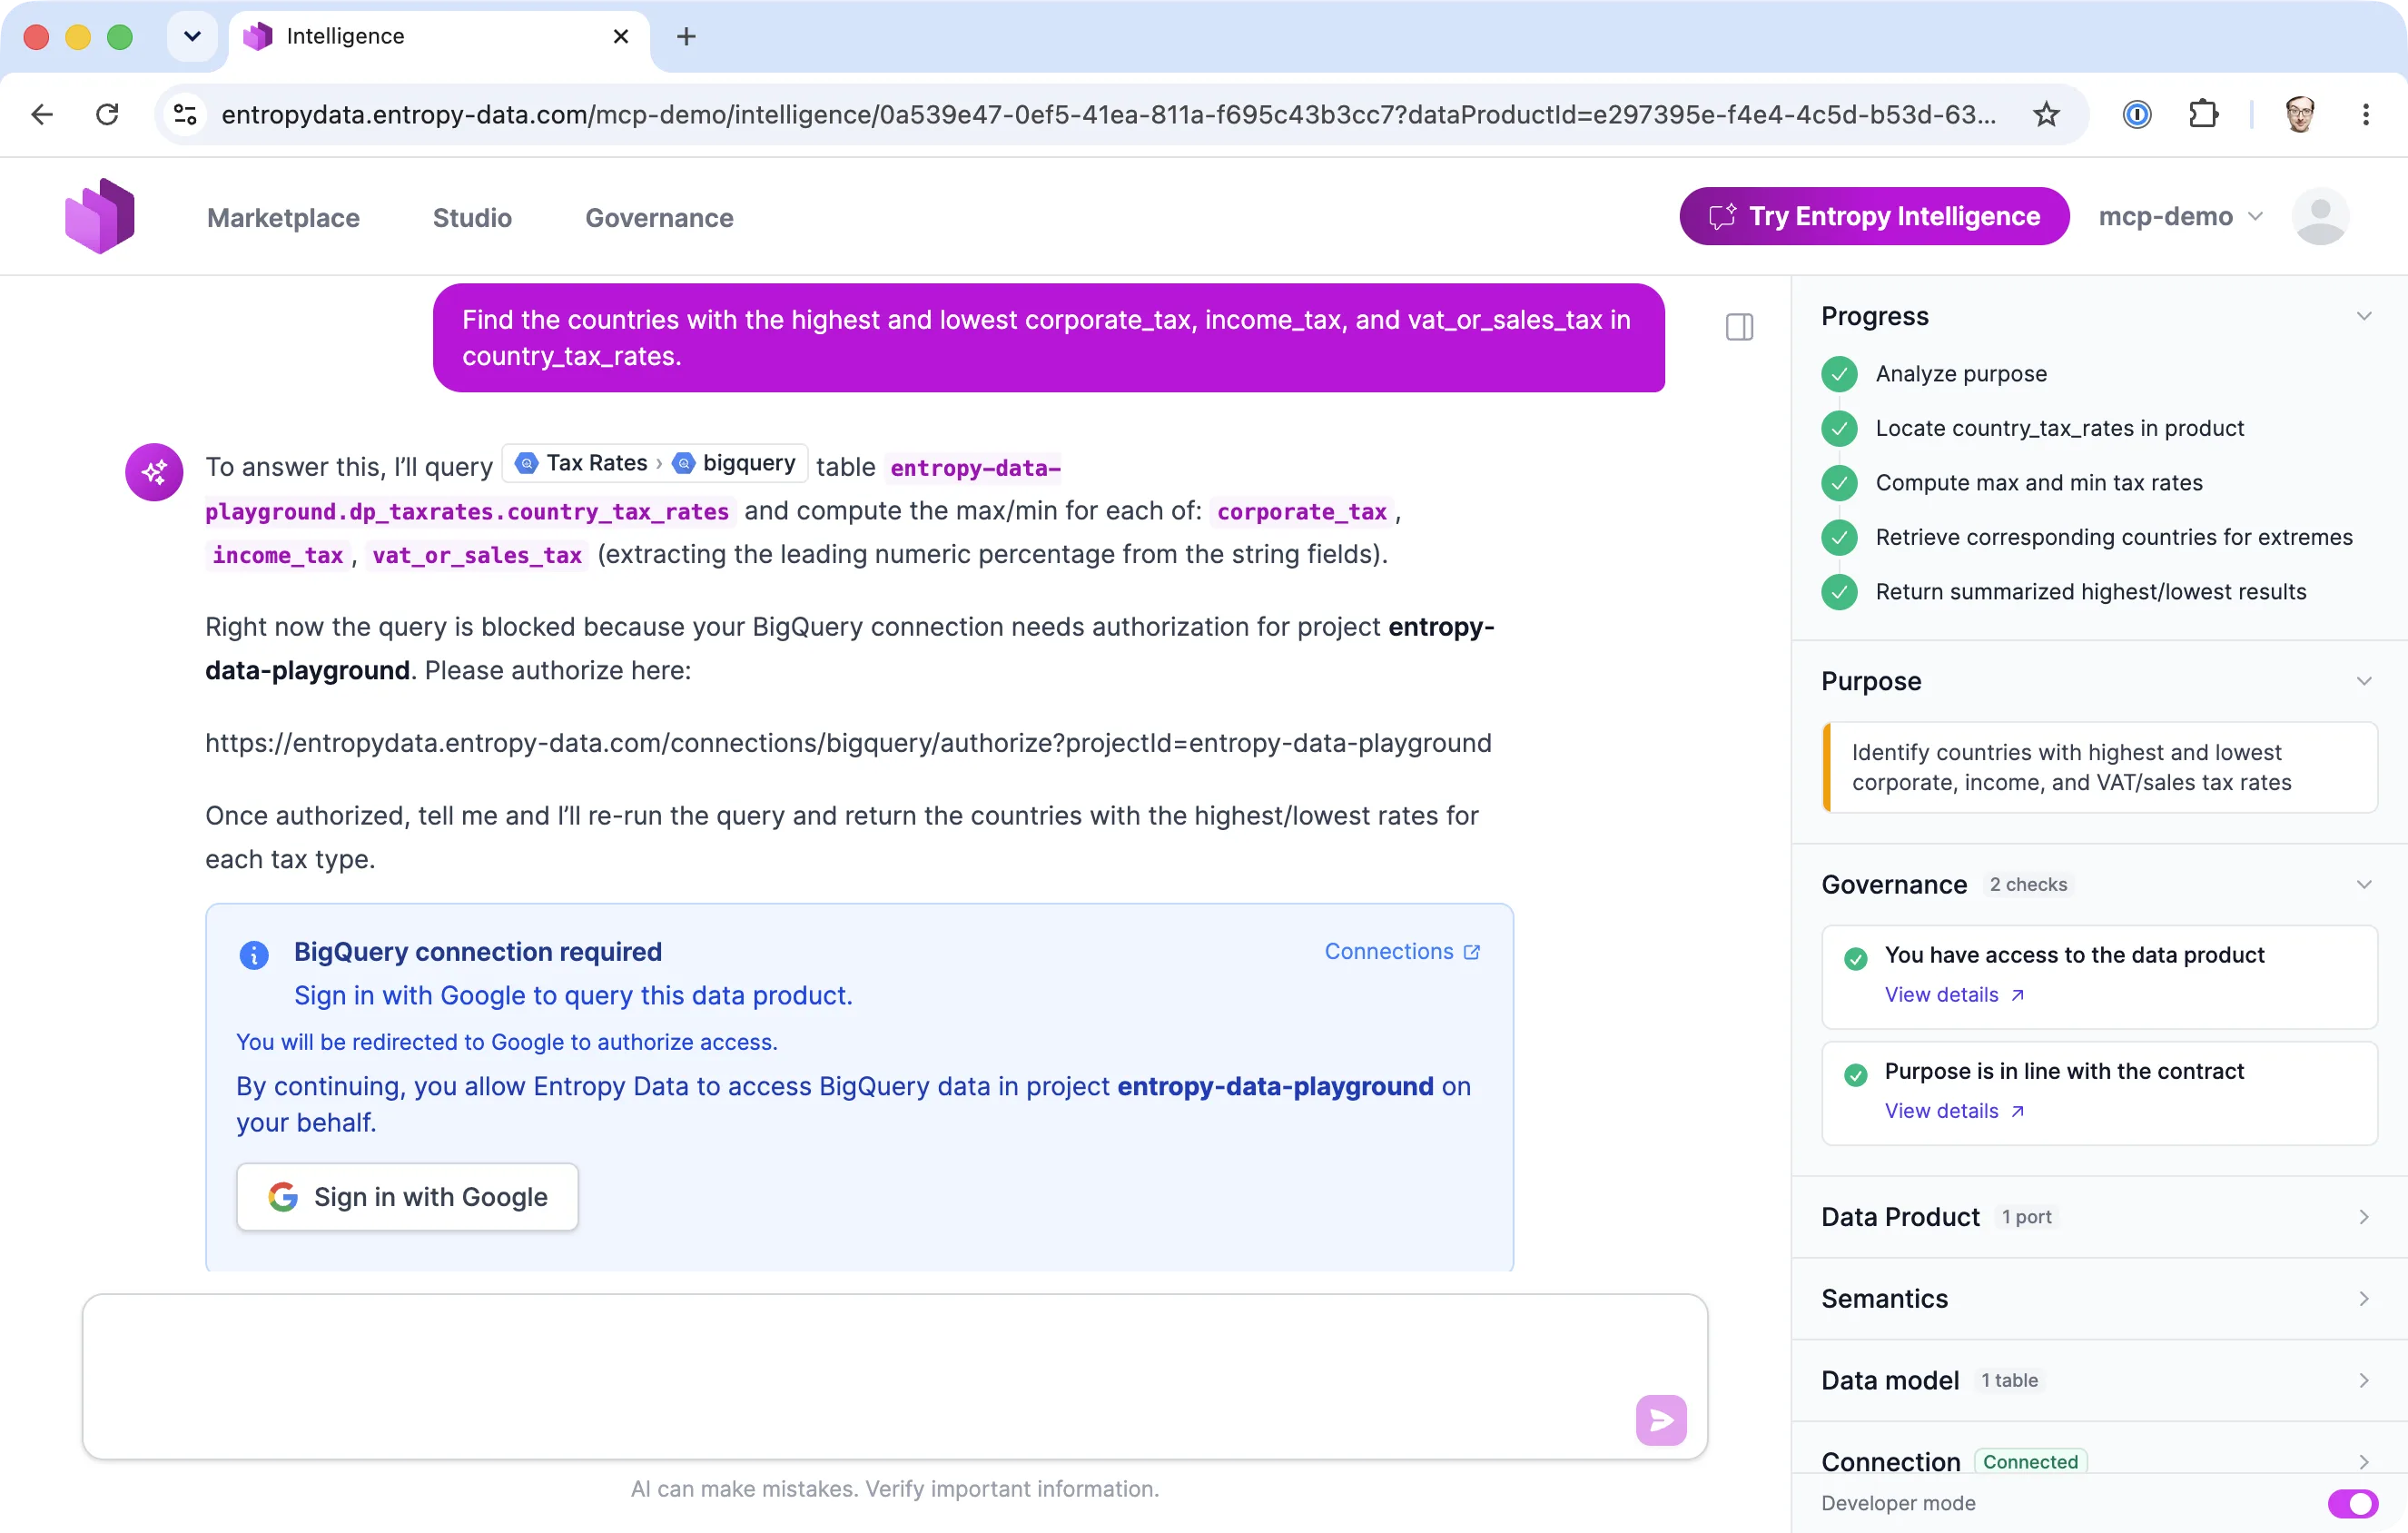The width and height of the screenshot is (2408, 1533).
Task: Click the Tax Rates data product chip
Action: click(x=582, y=463)
